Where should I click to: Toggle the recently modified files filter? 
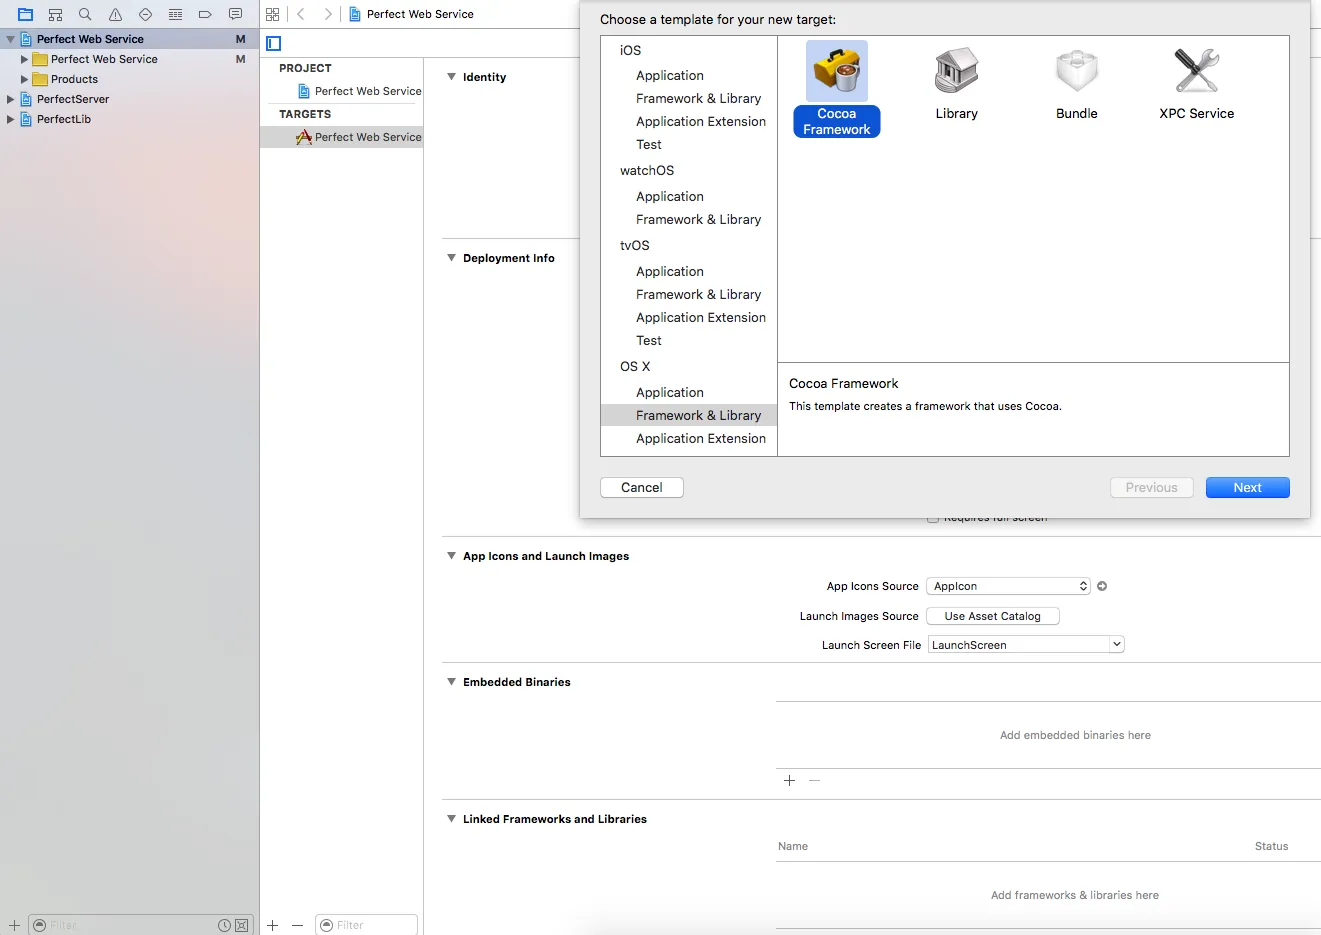[225, 925]
